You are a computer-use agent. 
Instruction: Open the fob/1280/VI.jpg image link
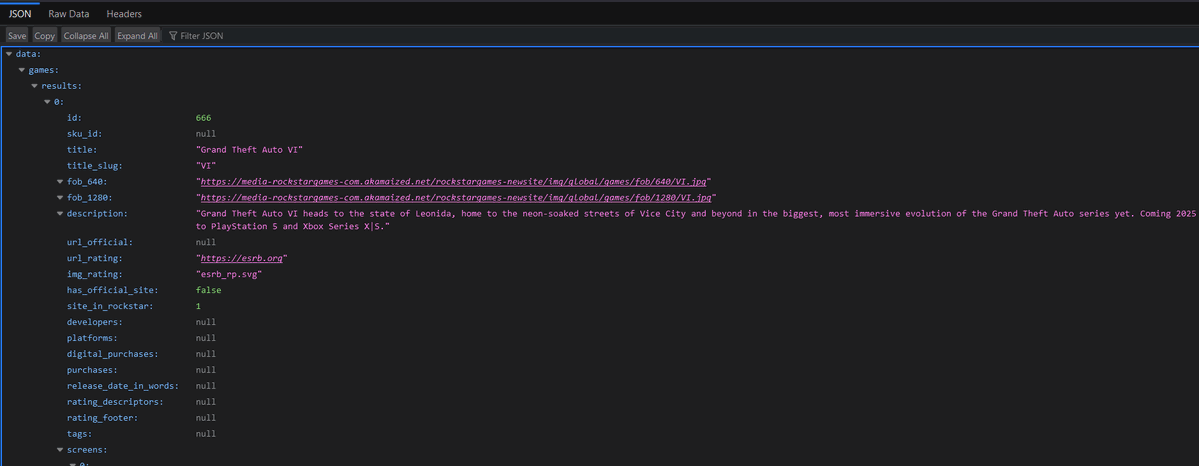(x=457, y=198)
